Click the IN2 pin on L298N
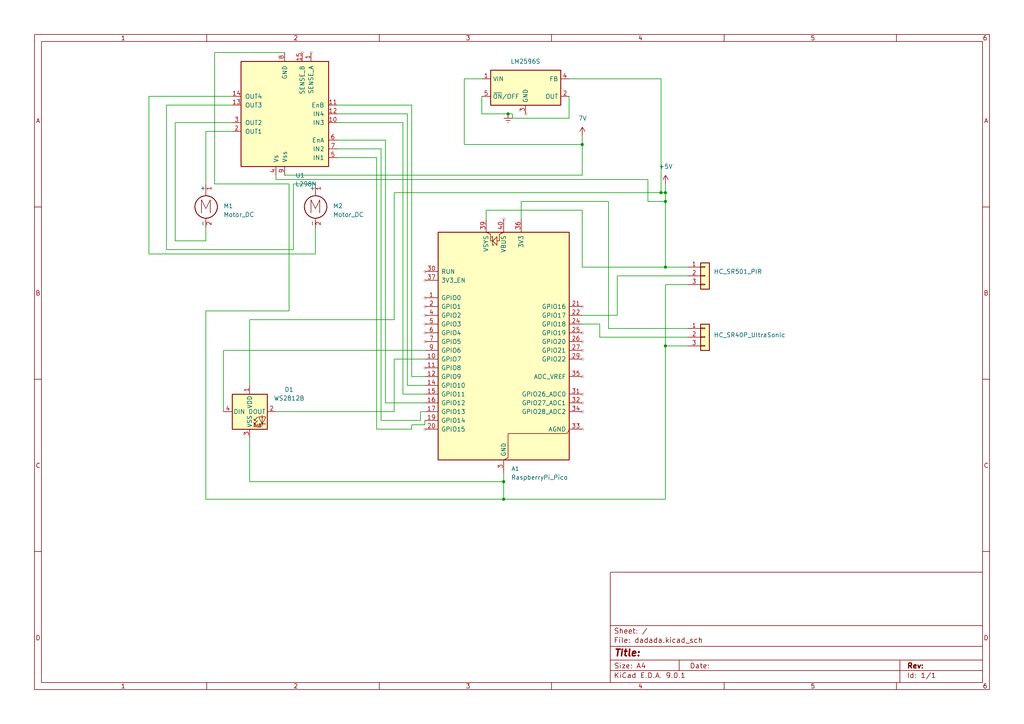Viewport: 1024px width, 724px height. (x=318, y=149)
